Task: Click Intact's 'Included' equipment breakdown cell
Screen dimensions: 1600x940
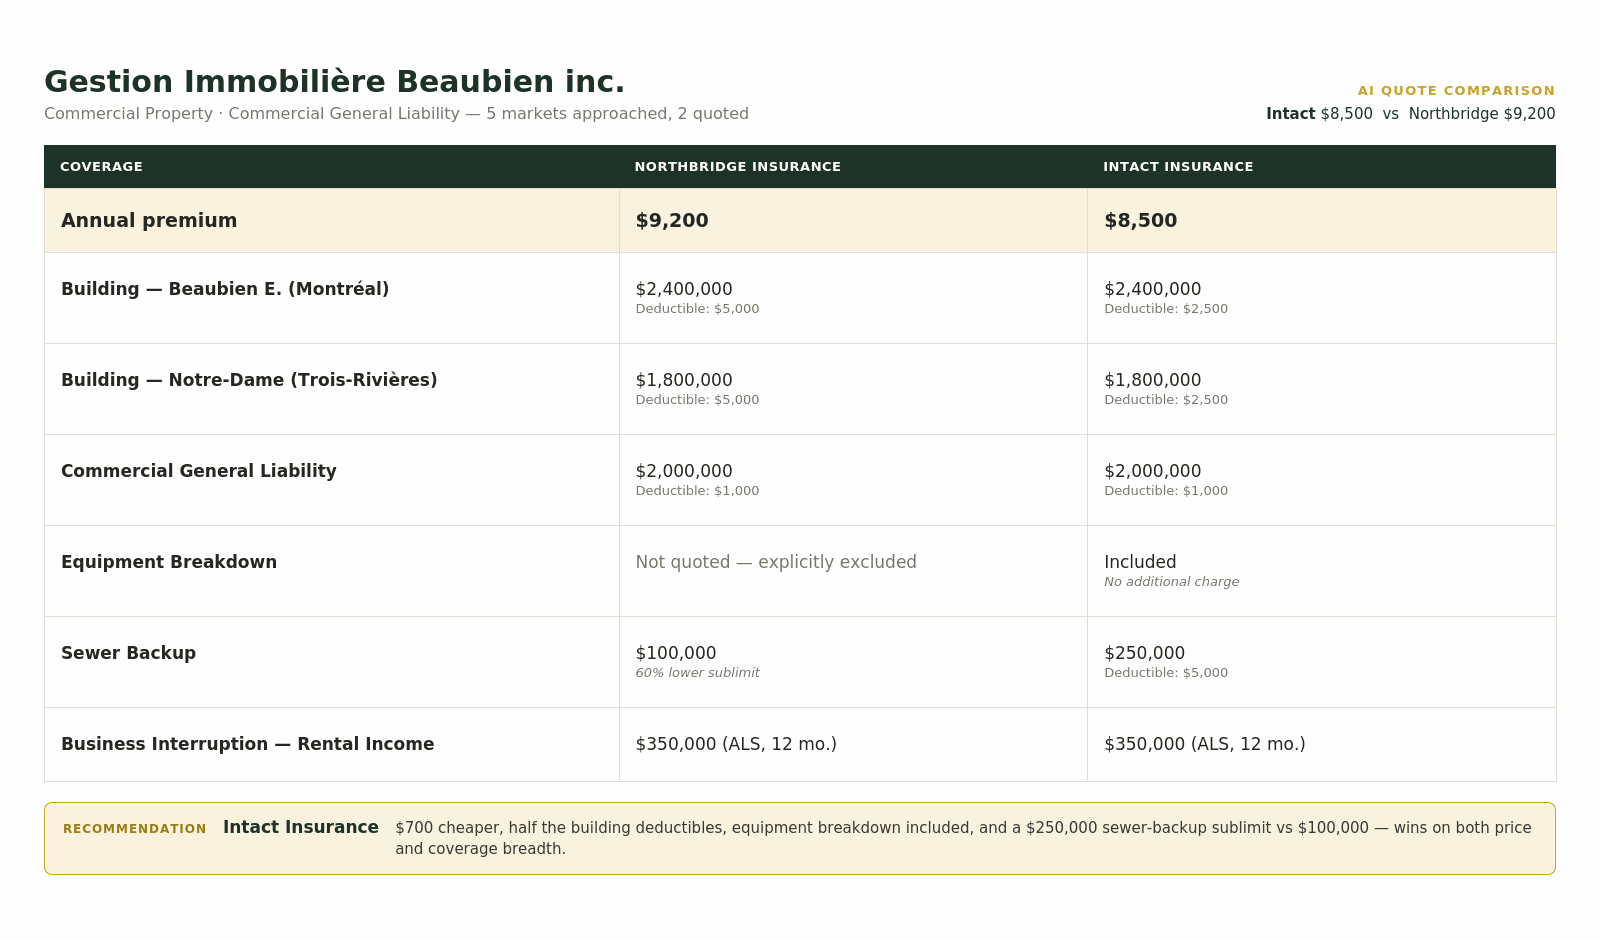Action: [x=1321, y=571]
